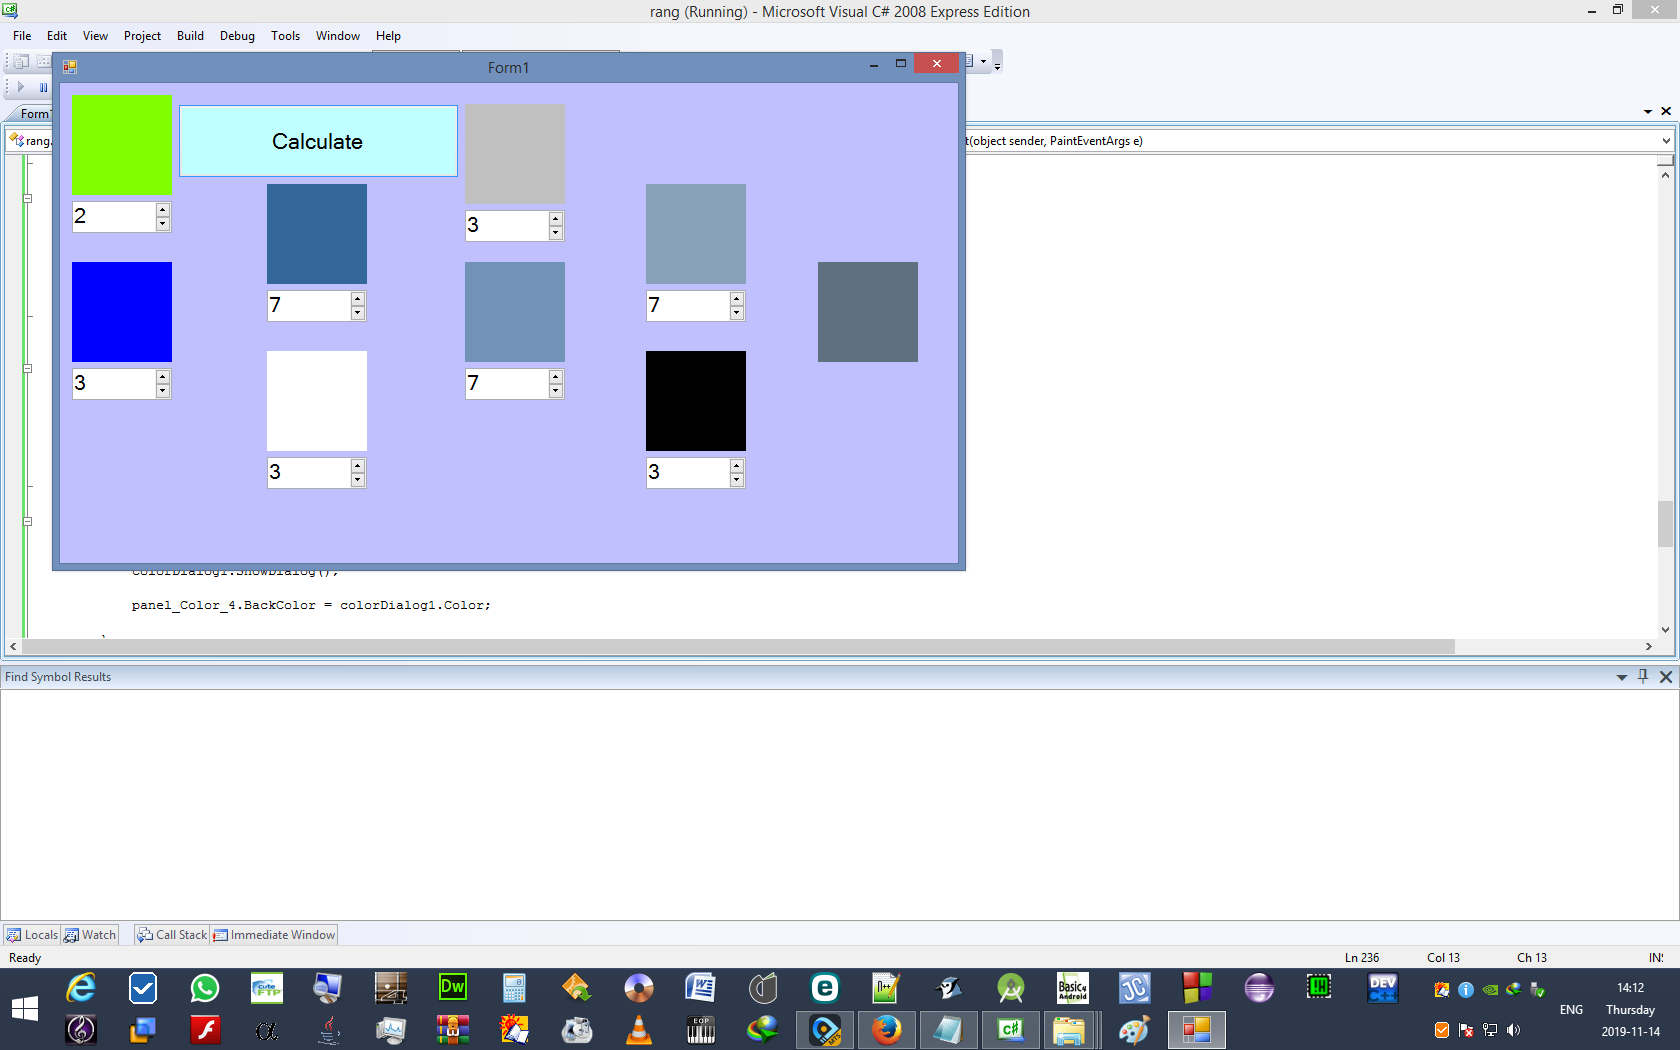Image resolution: width=1680 pixels, height=1050 pixels.
Task: Open the Project menu
Action: [142, 36]
